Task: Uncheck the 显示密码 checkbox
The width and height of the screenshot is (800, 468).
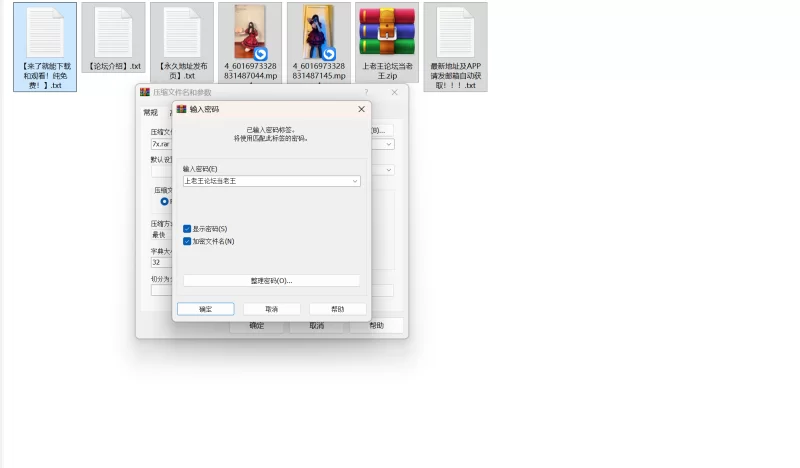Action: pyautogui.click(x=187, y=229)
